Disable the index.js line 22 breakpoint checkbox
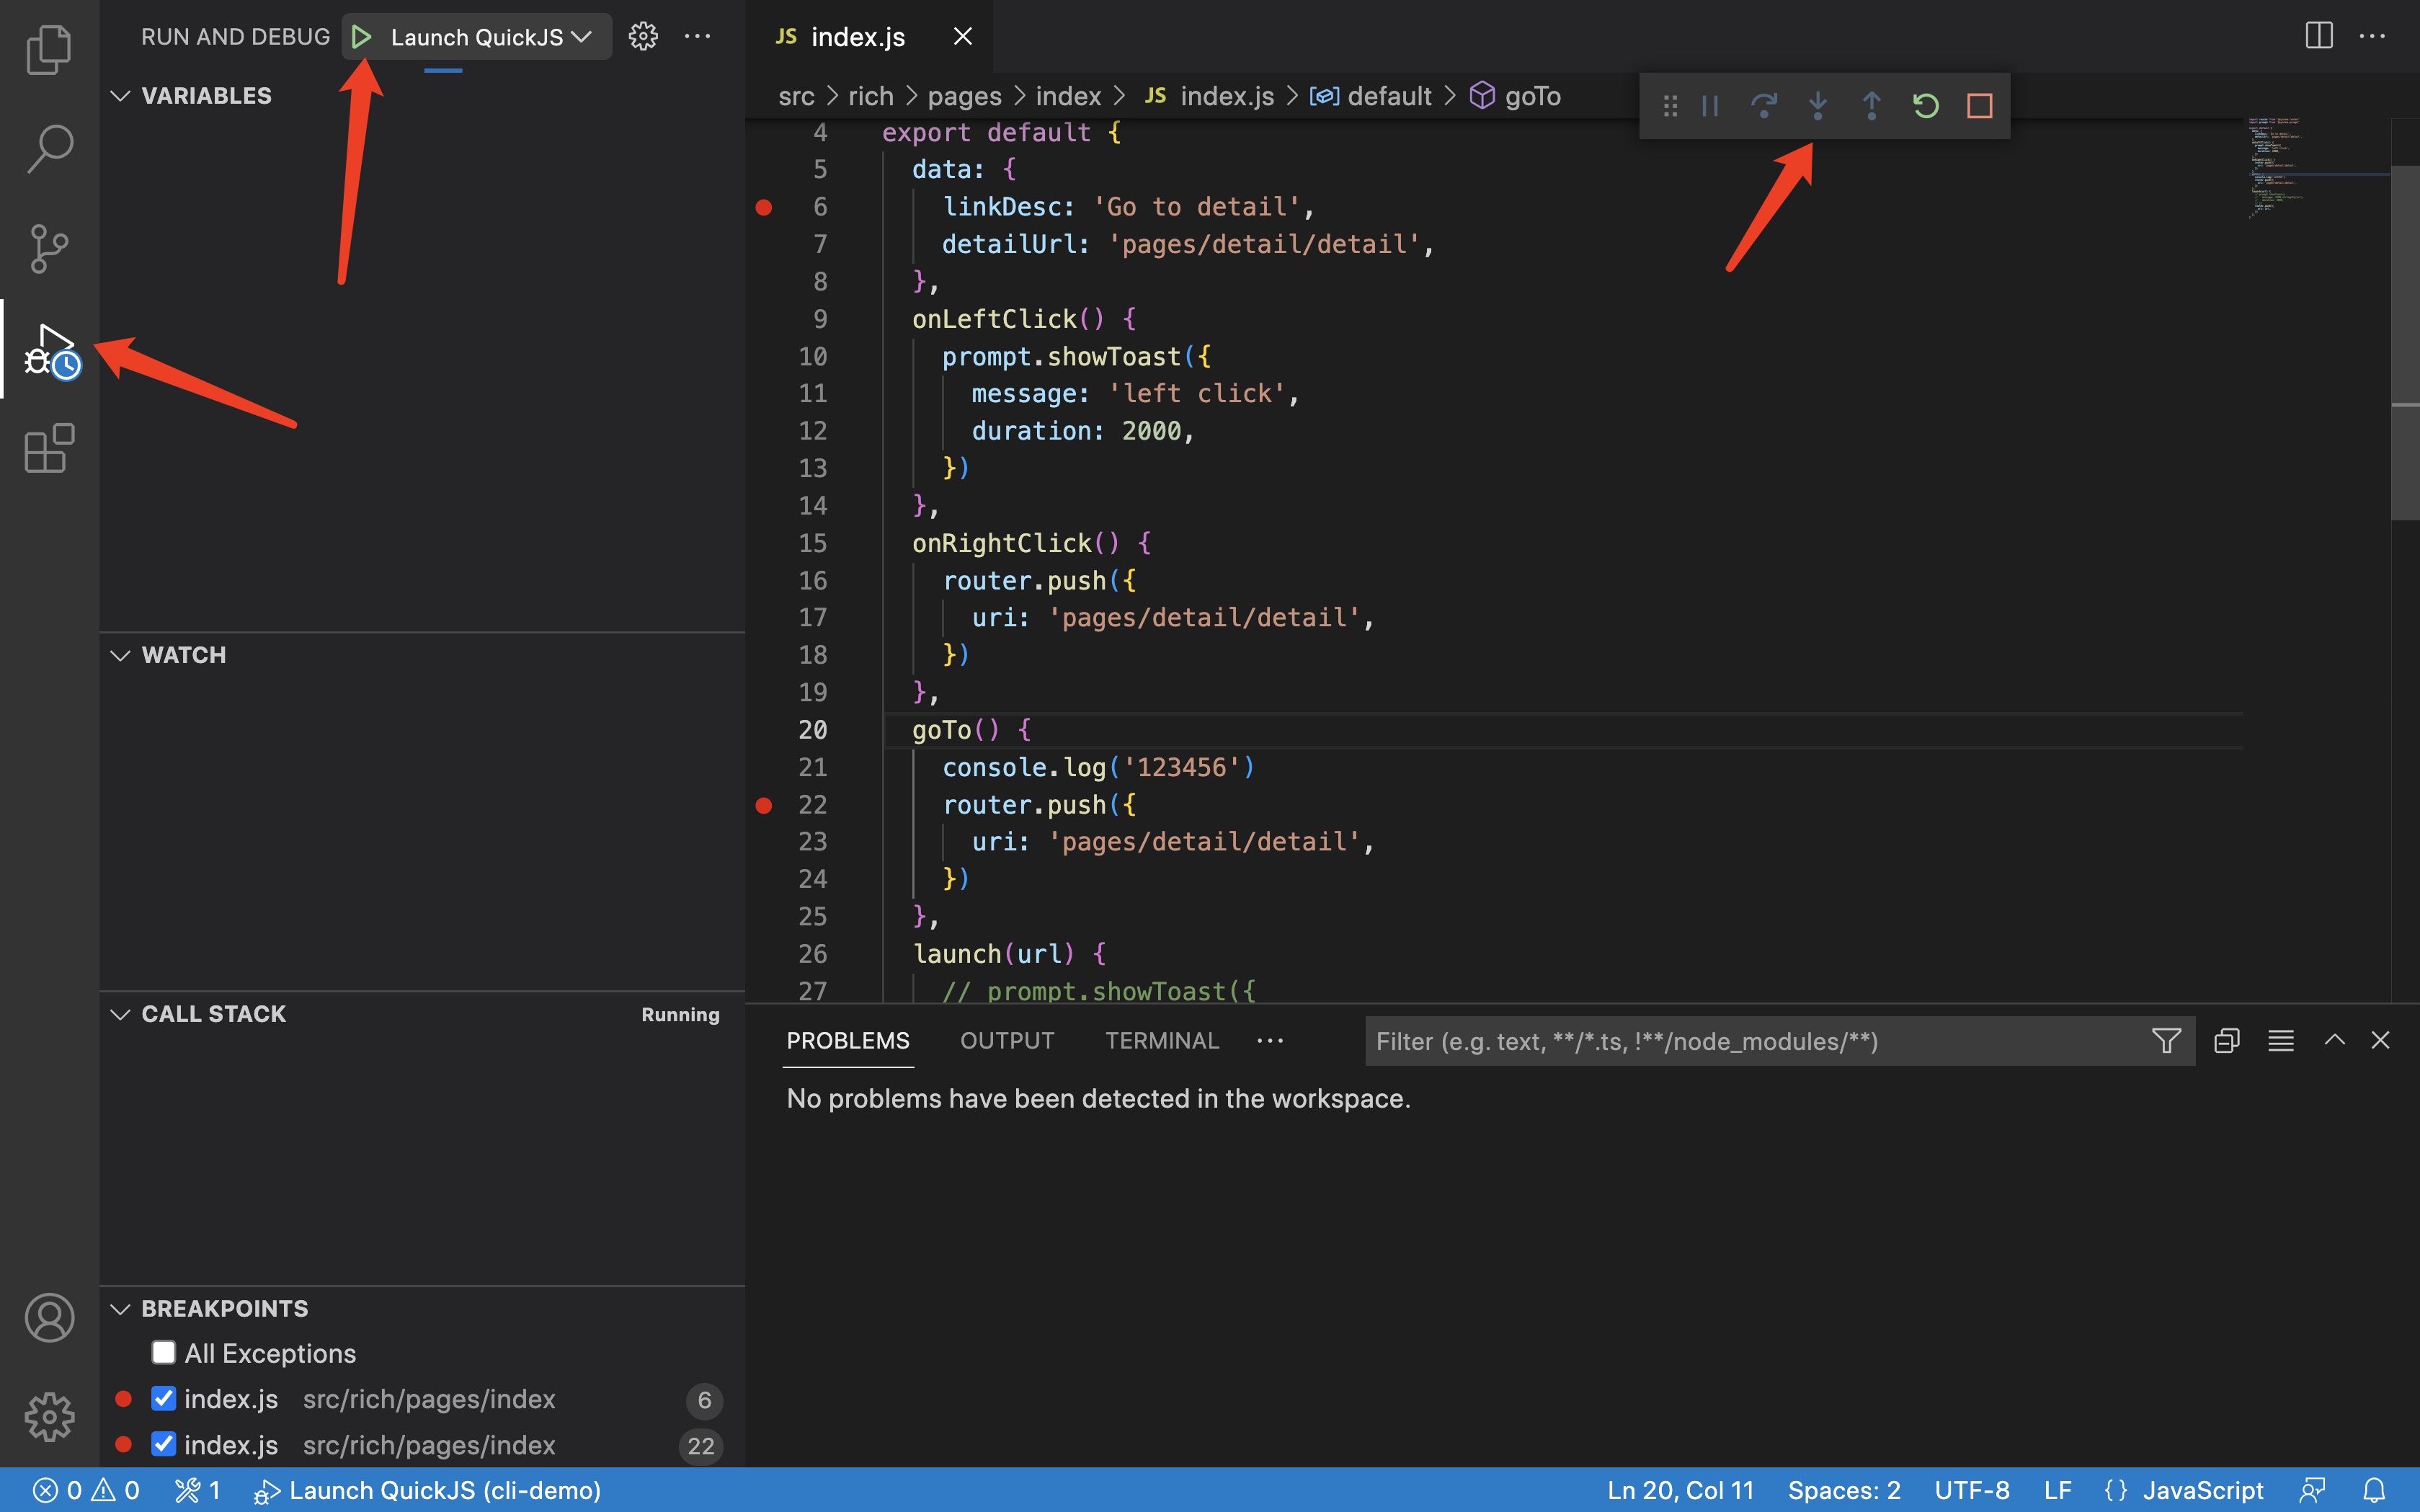The width and height of the screenshot is (2420, 1512). tap(163, 1444)
